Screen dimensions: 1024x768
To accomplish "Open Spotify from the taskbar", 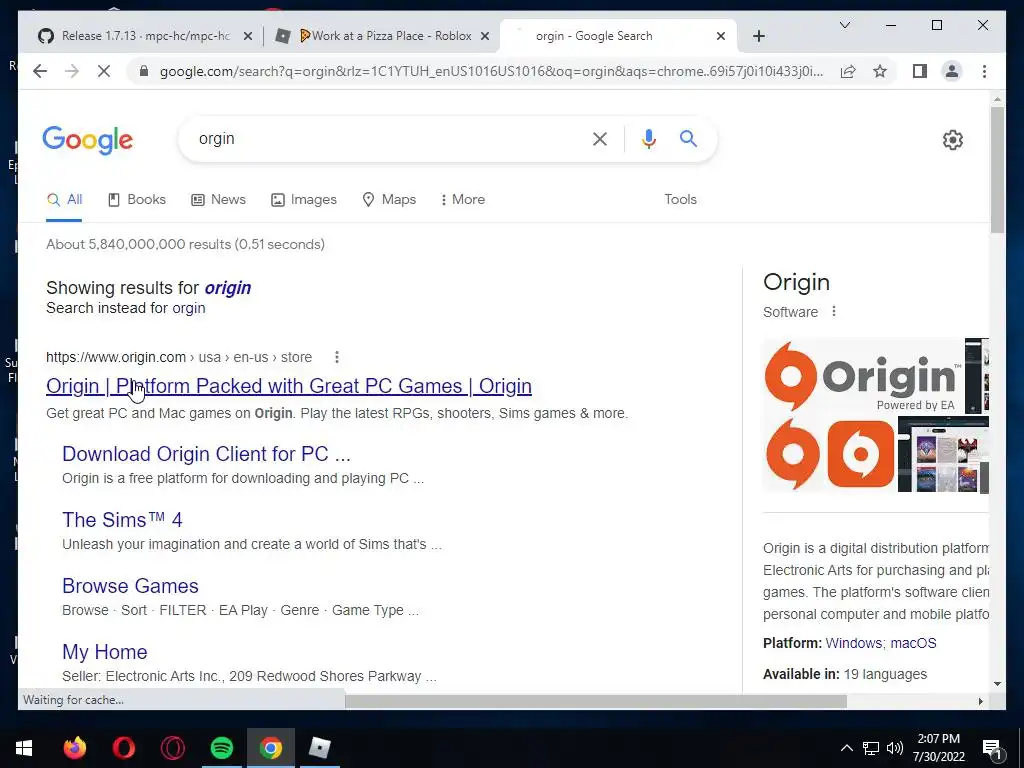I will (x=221, y=748).
